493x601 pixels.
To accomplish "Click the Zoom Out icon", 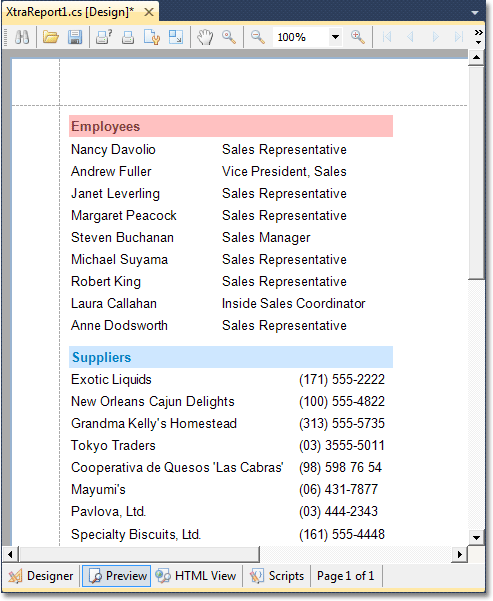I will point(258,37).
